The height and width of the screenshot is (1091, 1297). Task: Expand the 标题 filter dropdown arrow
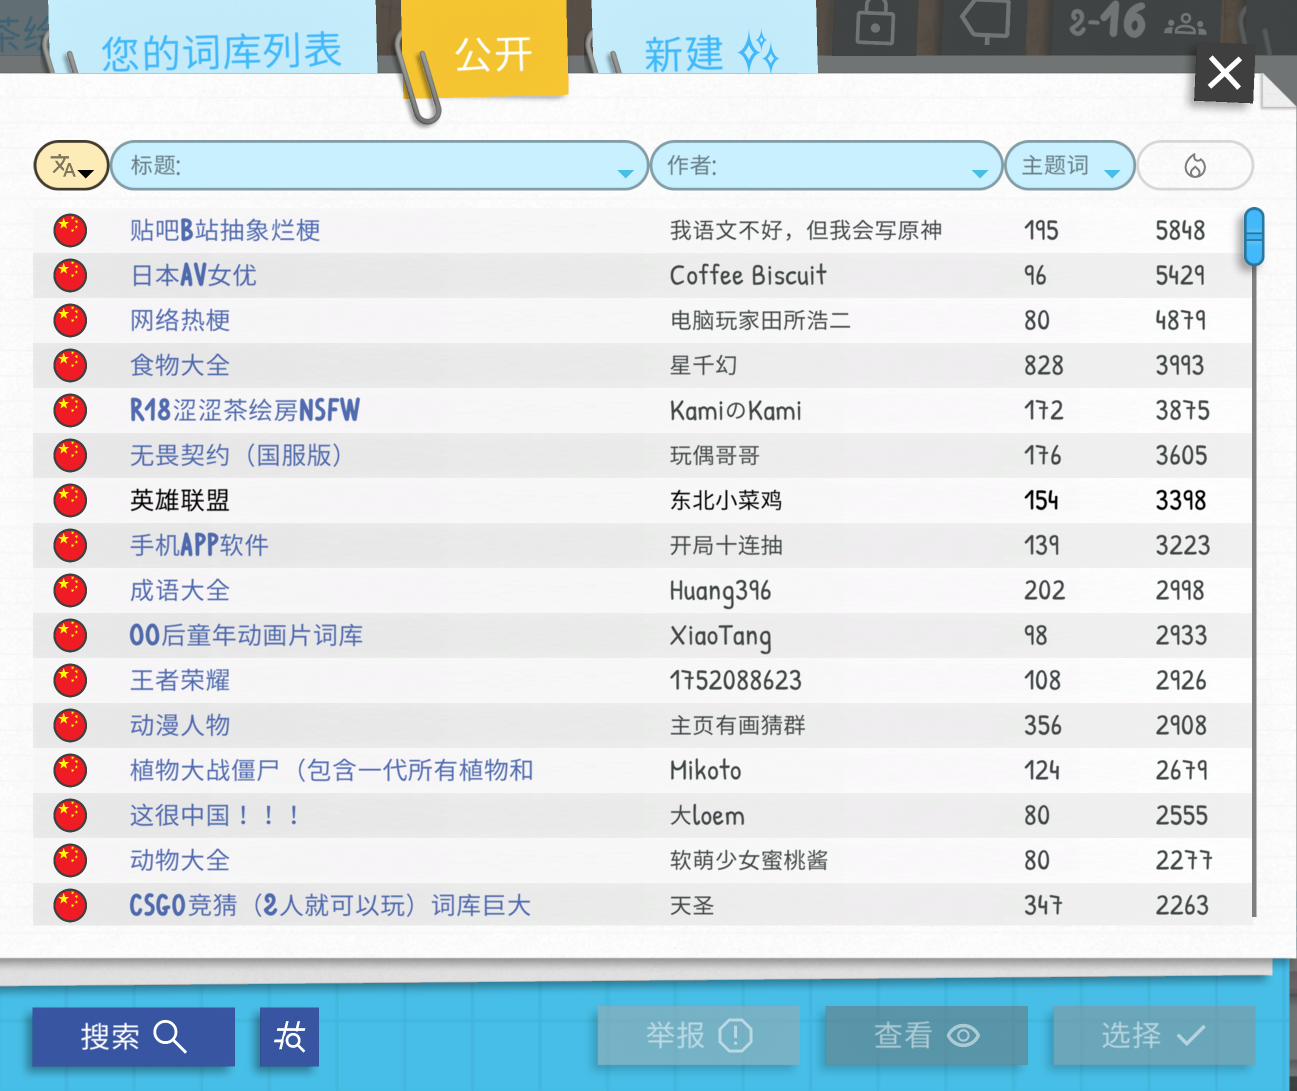[x=626, y=173]
